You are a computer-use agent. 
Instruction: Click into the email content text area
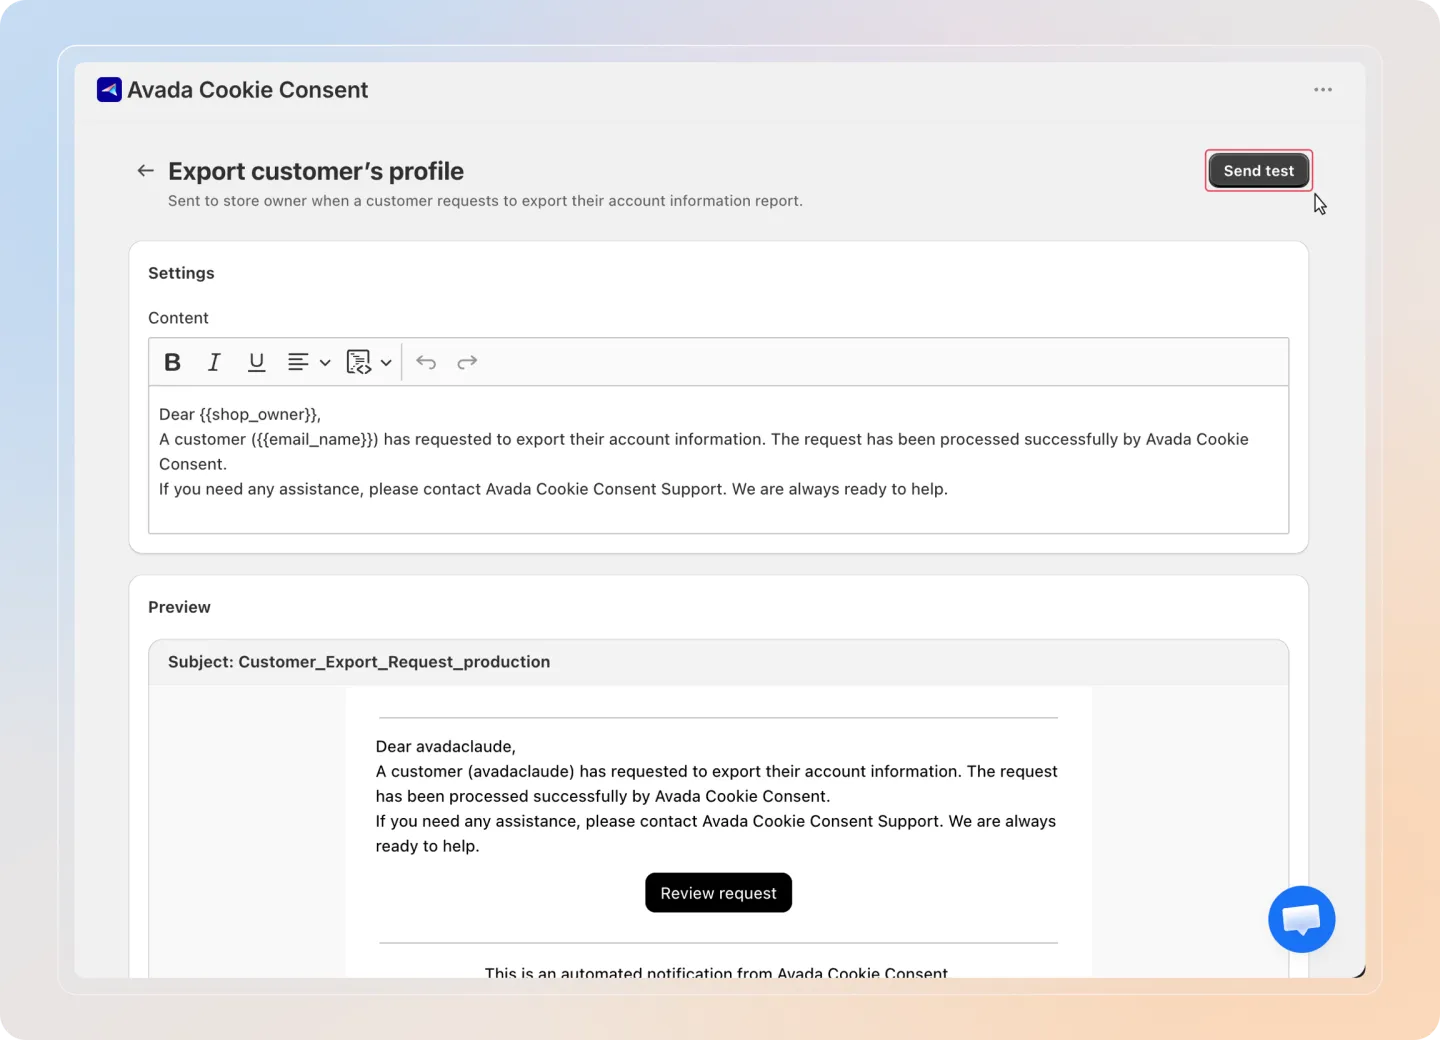[x=718, y=460]
